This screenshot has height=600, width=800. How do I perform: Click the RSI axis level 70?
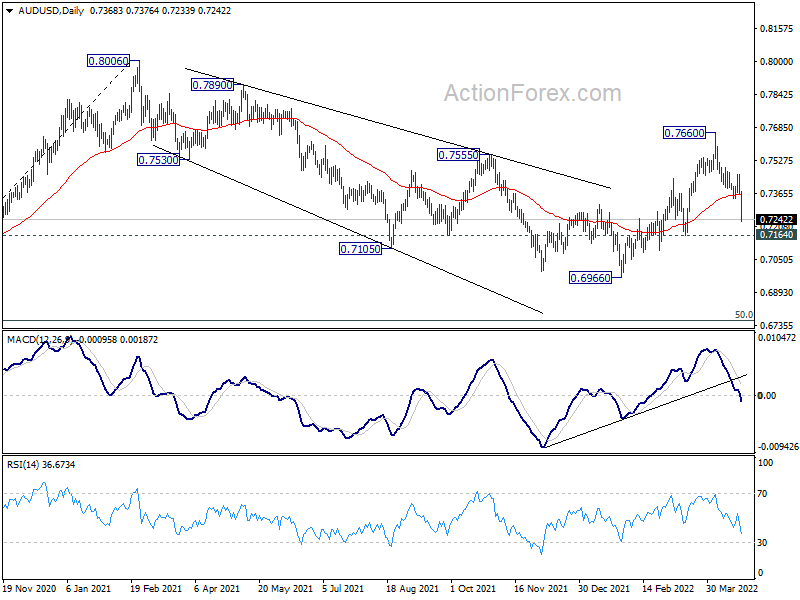coord(762,494)
